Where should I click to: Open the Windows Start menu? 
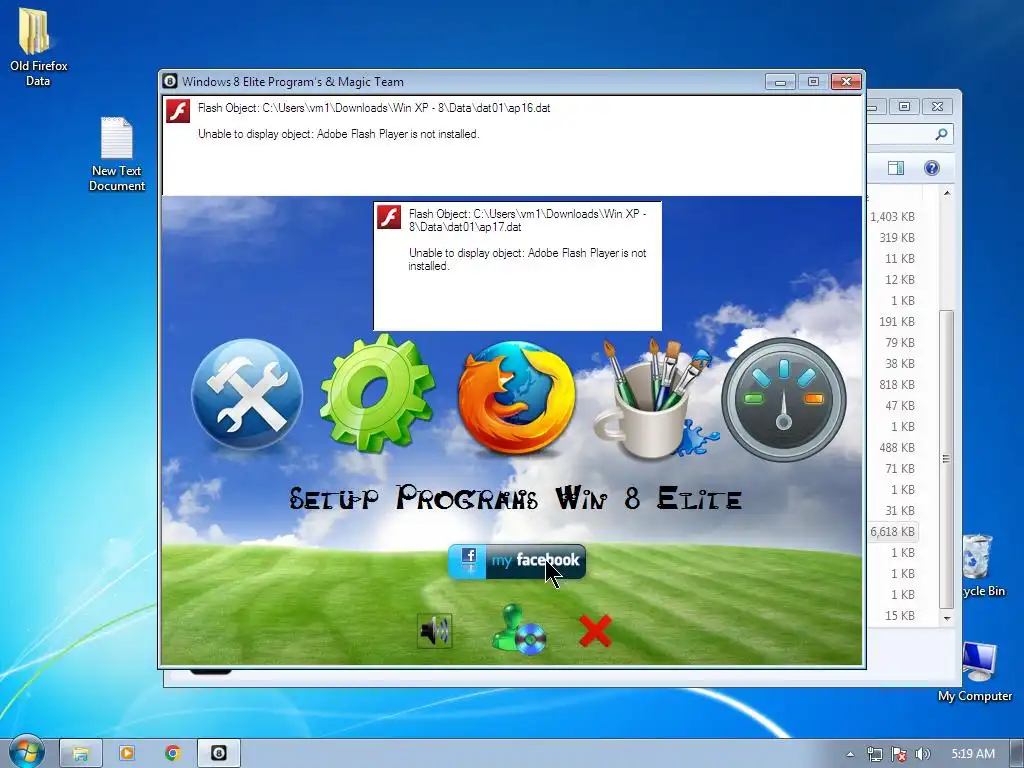tap(26, 752)
